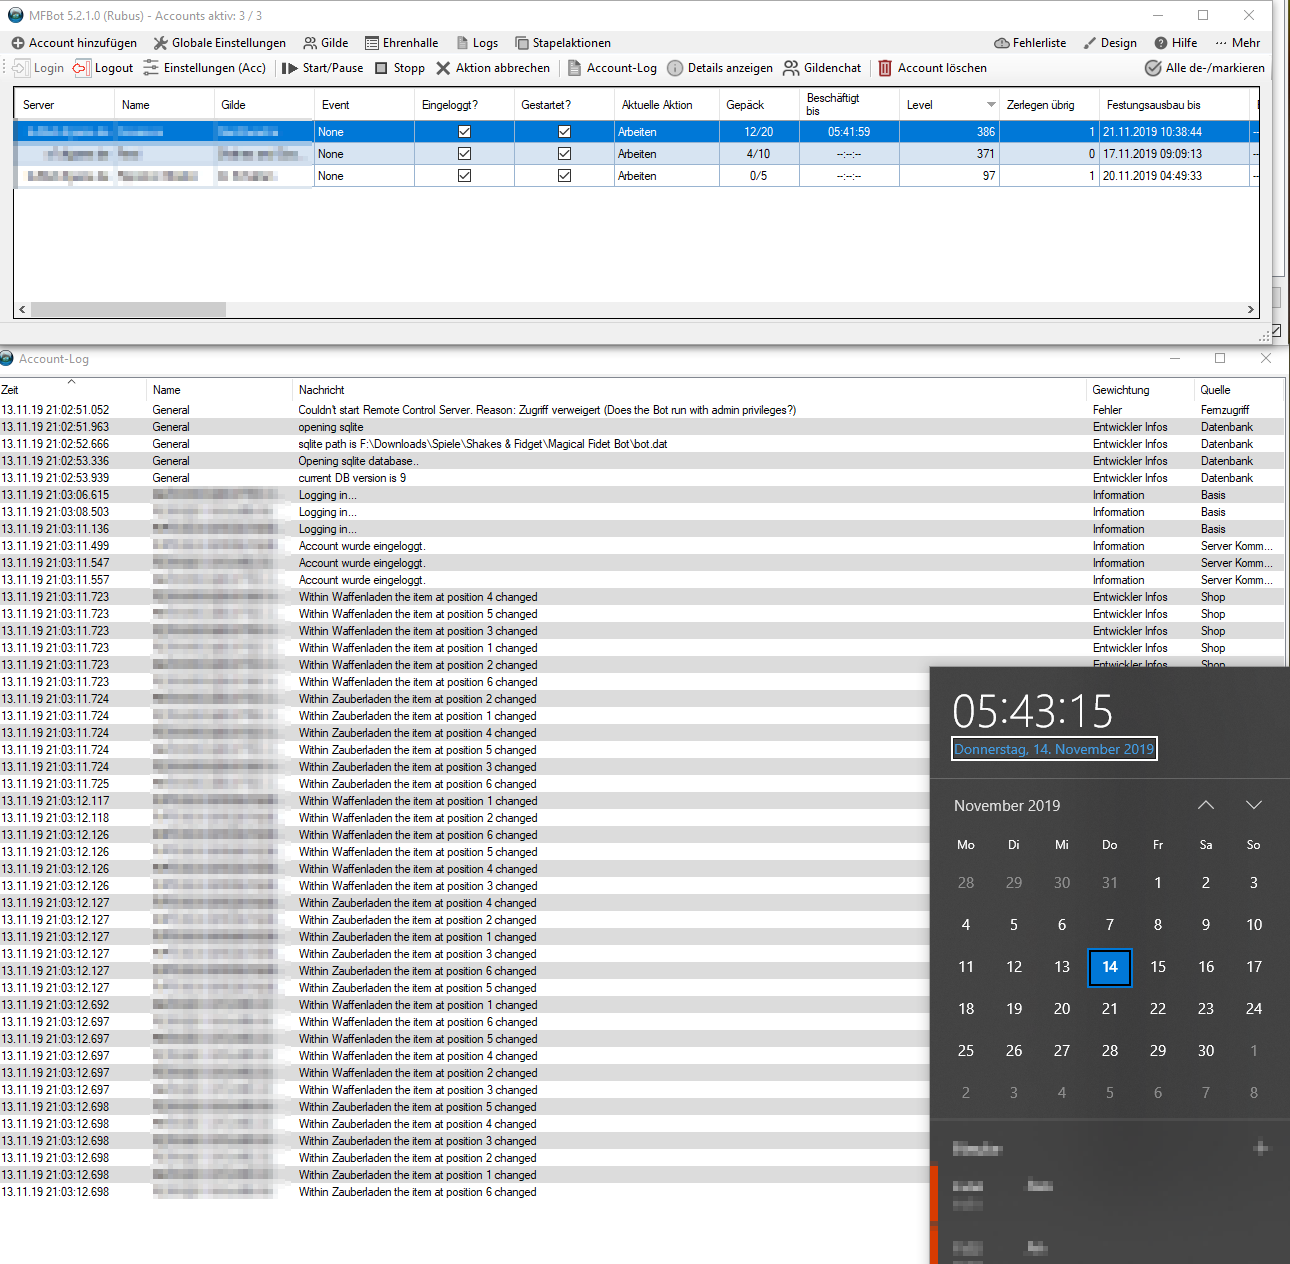Open the Design brush icon
This screenshot has height=1264, width=1290.
[1090, 43]
